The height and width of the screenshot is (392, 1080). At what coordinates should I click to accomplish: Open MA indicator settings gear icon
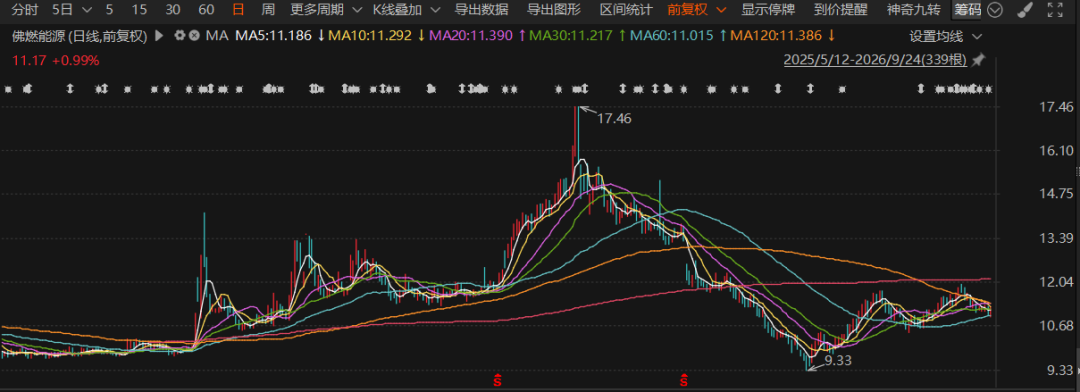coord(180,36)
